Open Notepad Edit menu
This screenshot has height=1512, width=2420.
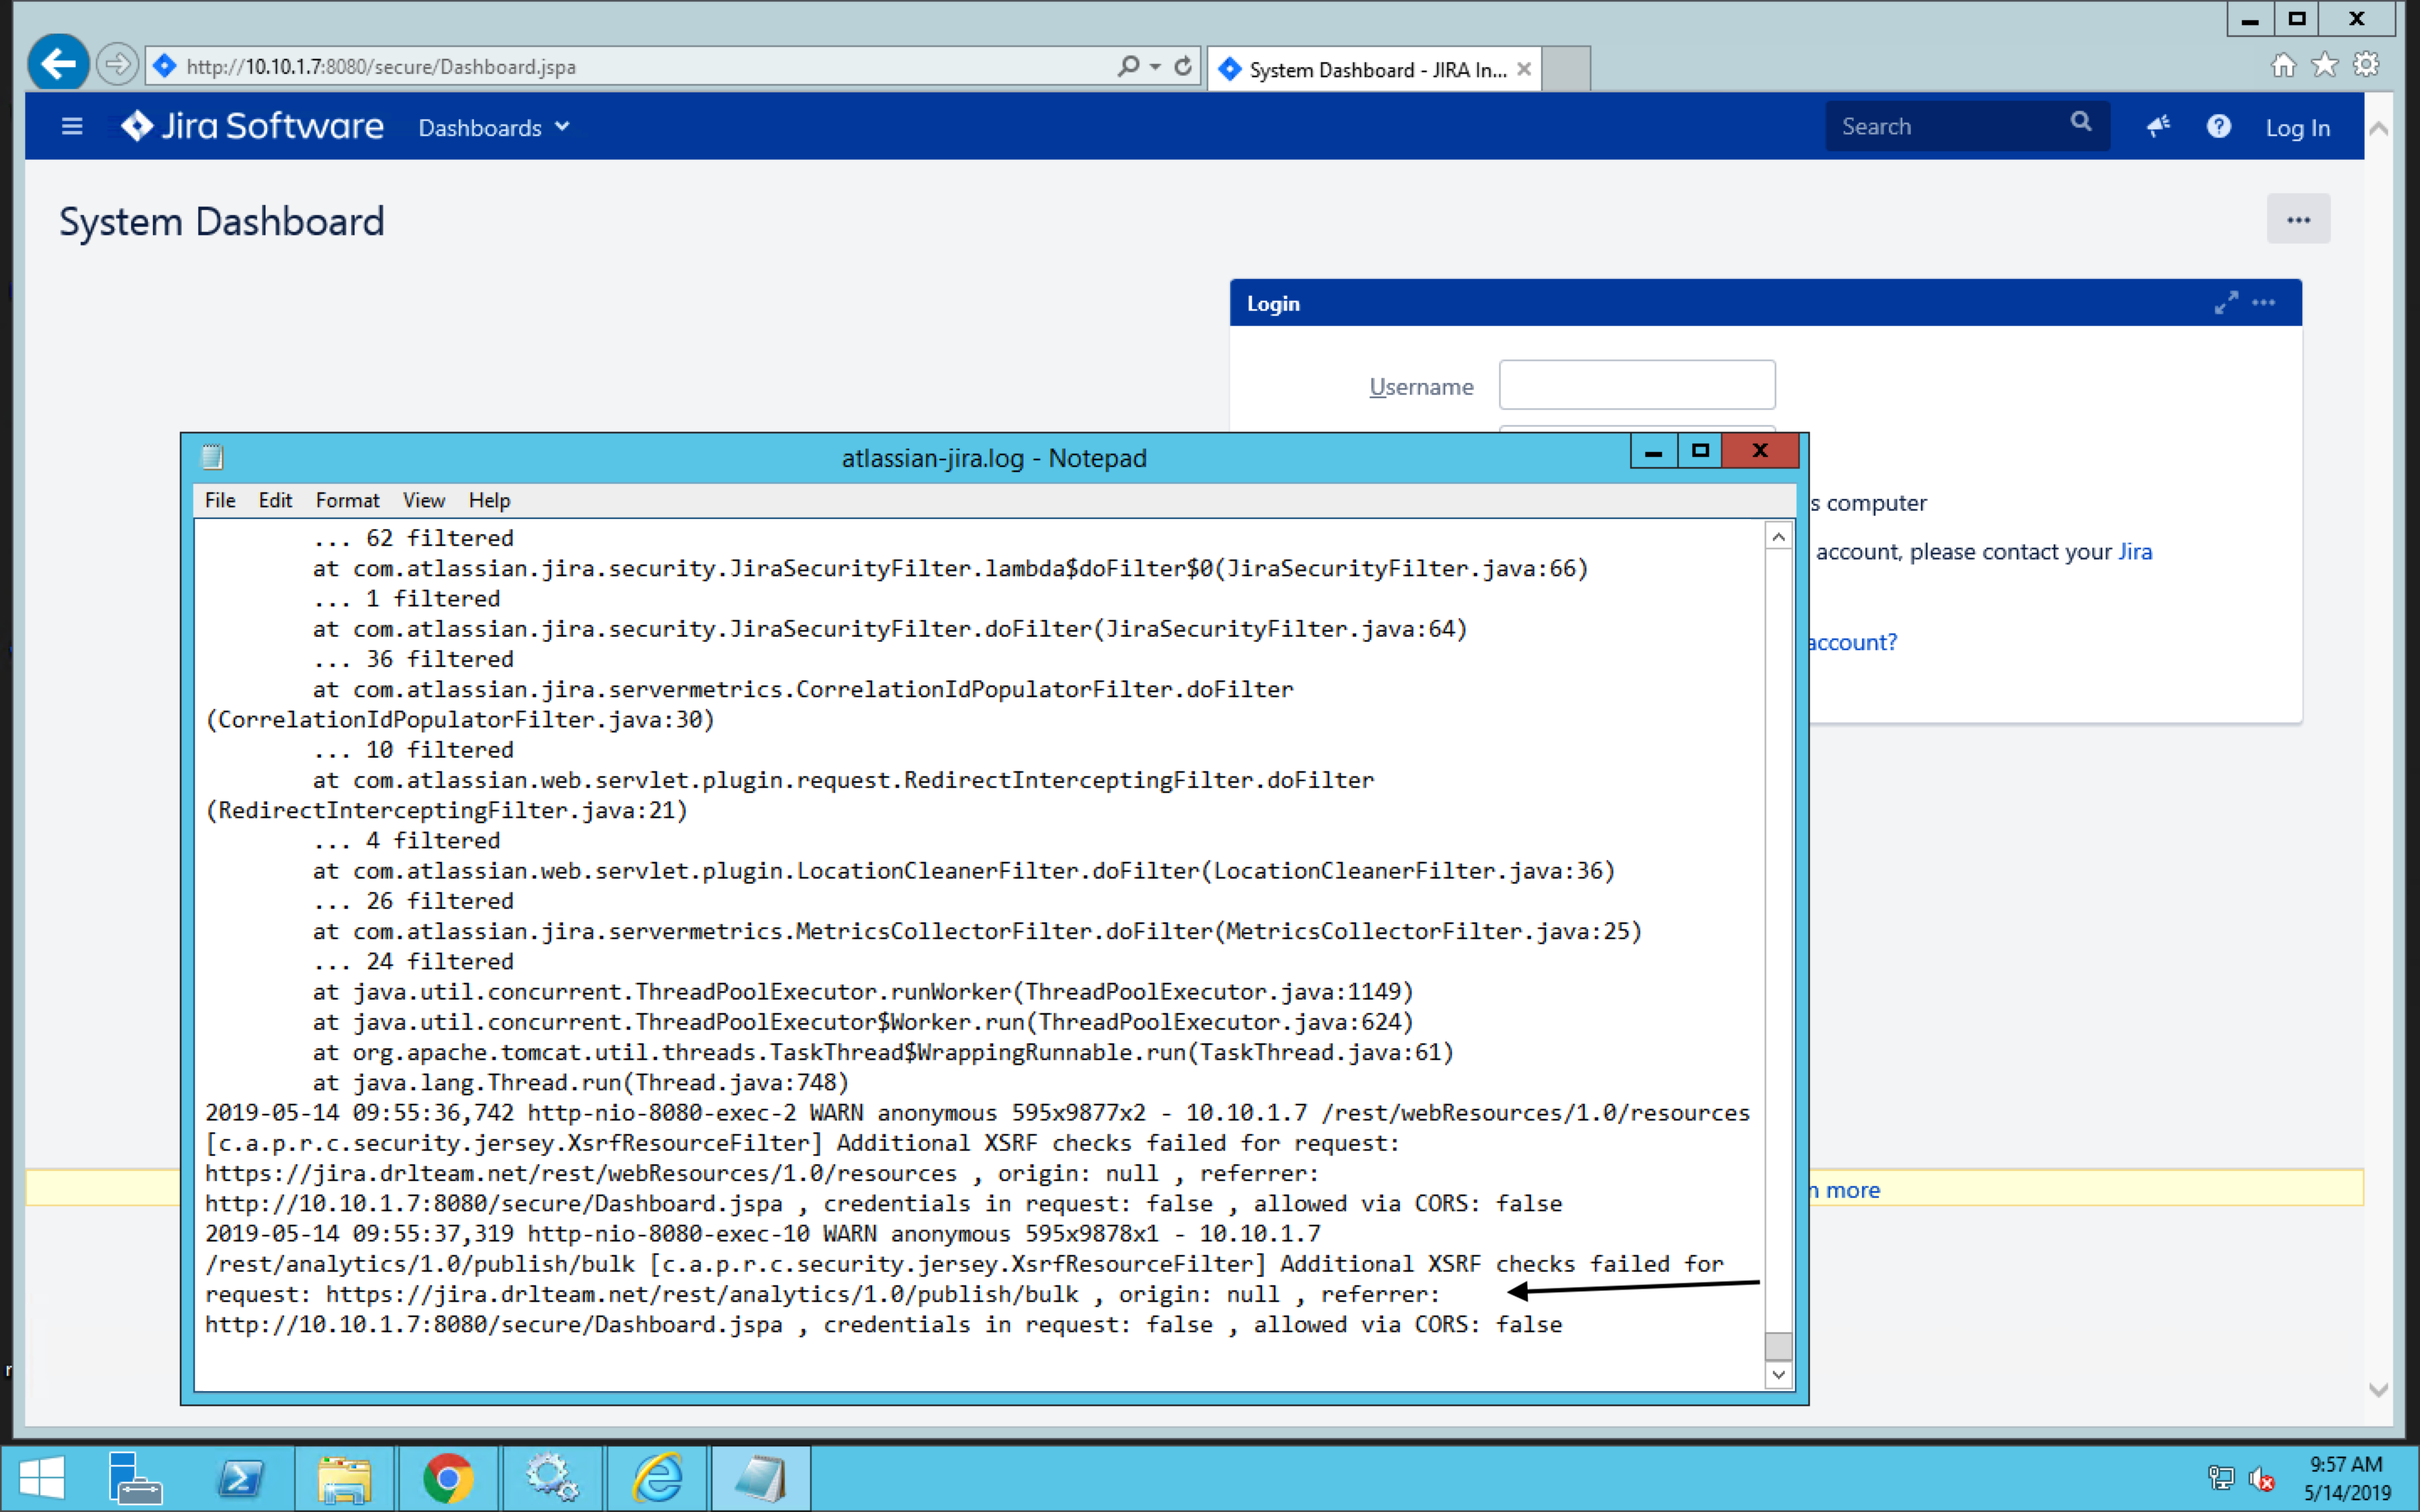pos(275,500)
